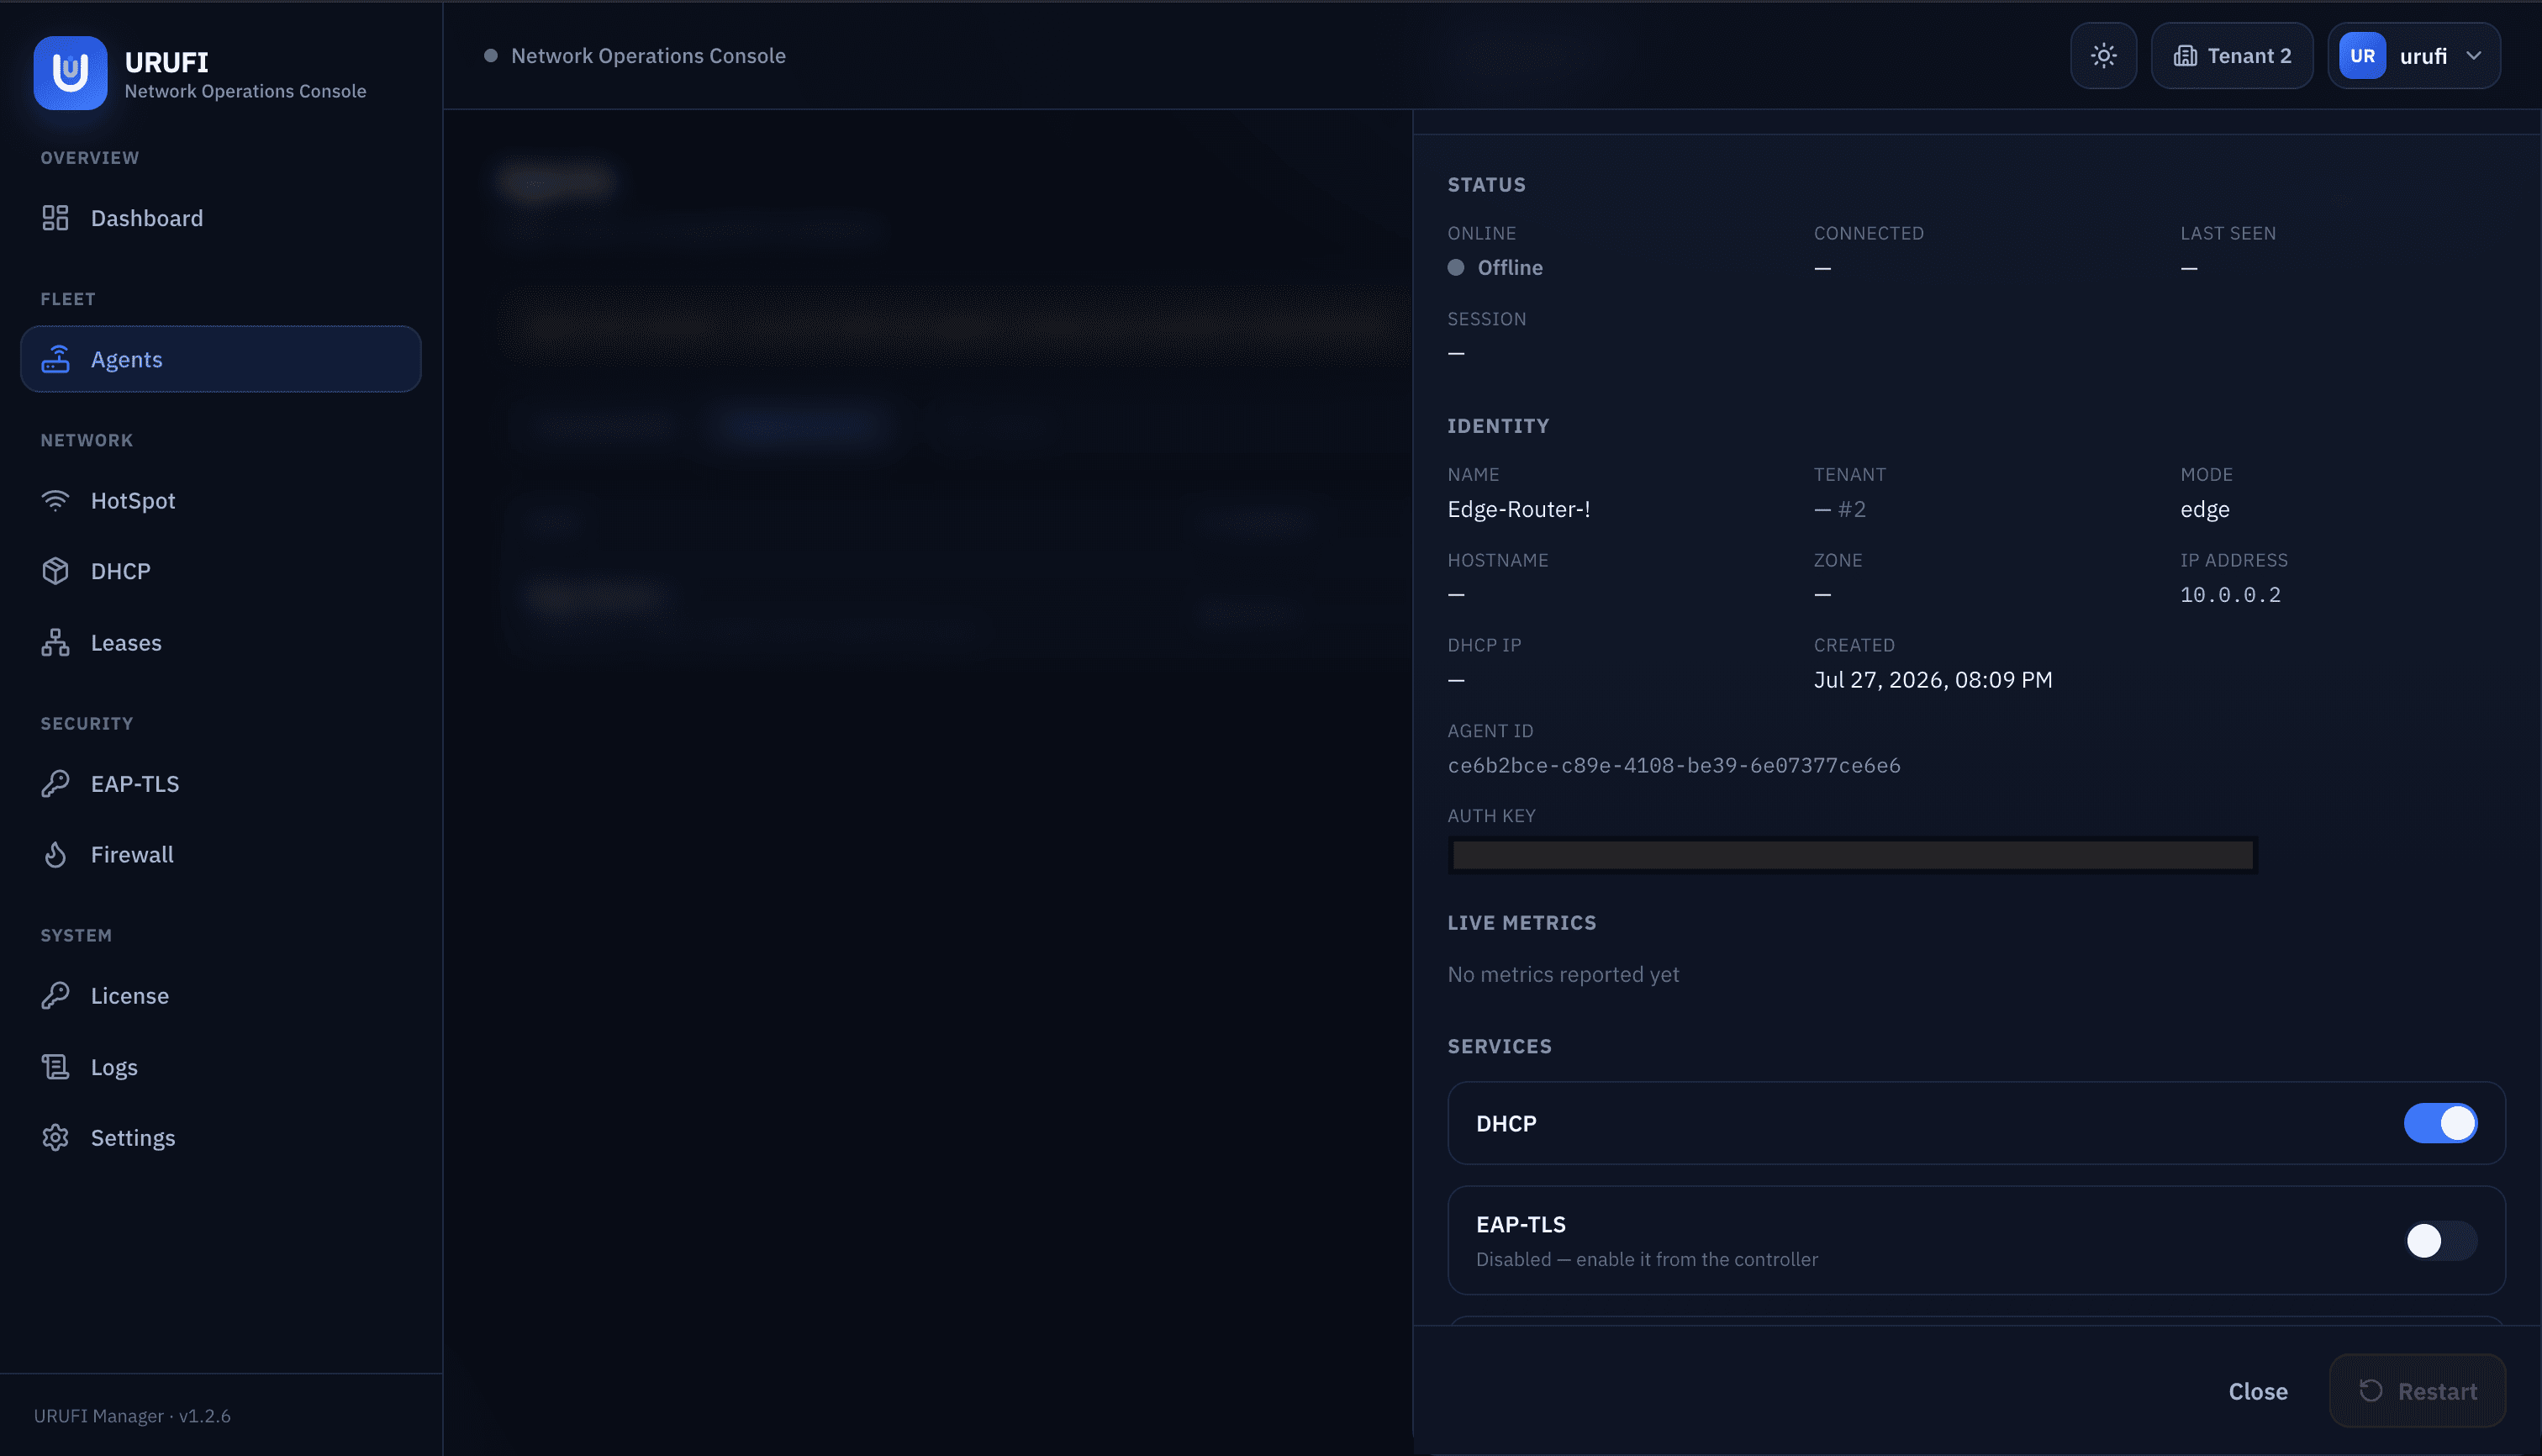2542x1456 pixels.
Task: Click the UR avatar badge
Action: [x=2362, y=56]
